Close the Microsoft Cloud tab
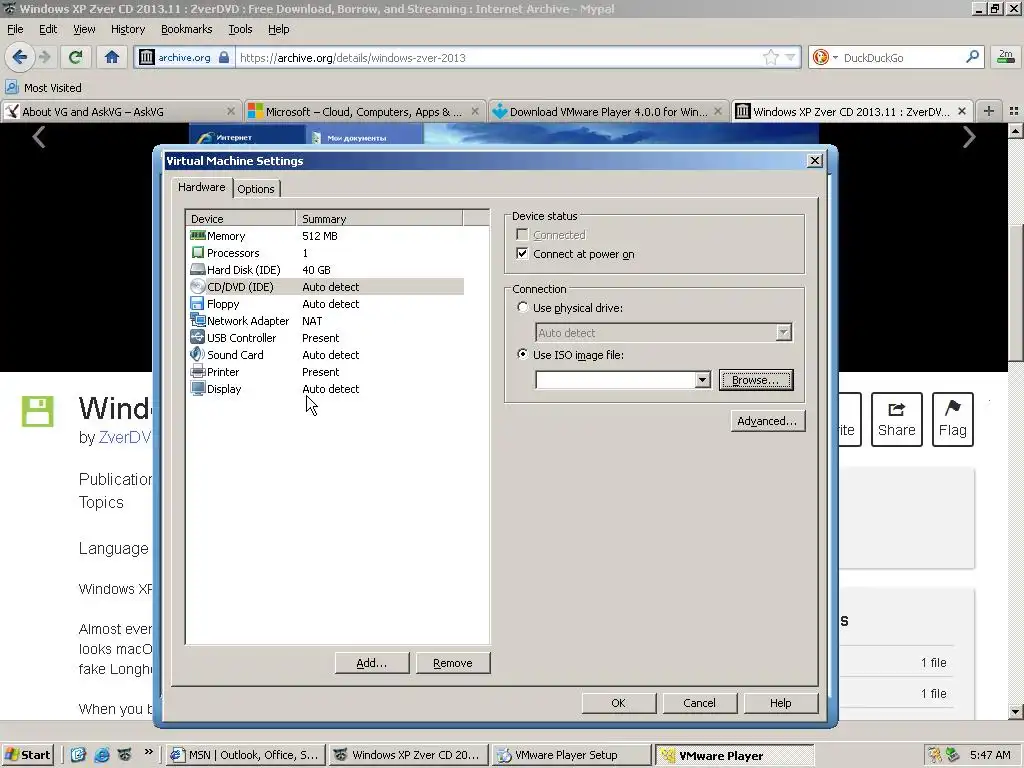 (x=475, y=111)
